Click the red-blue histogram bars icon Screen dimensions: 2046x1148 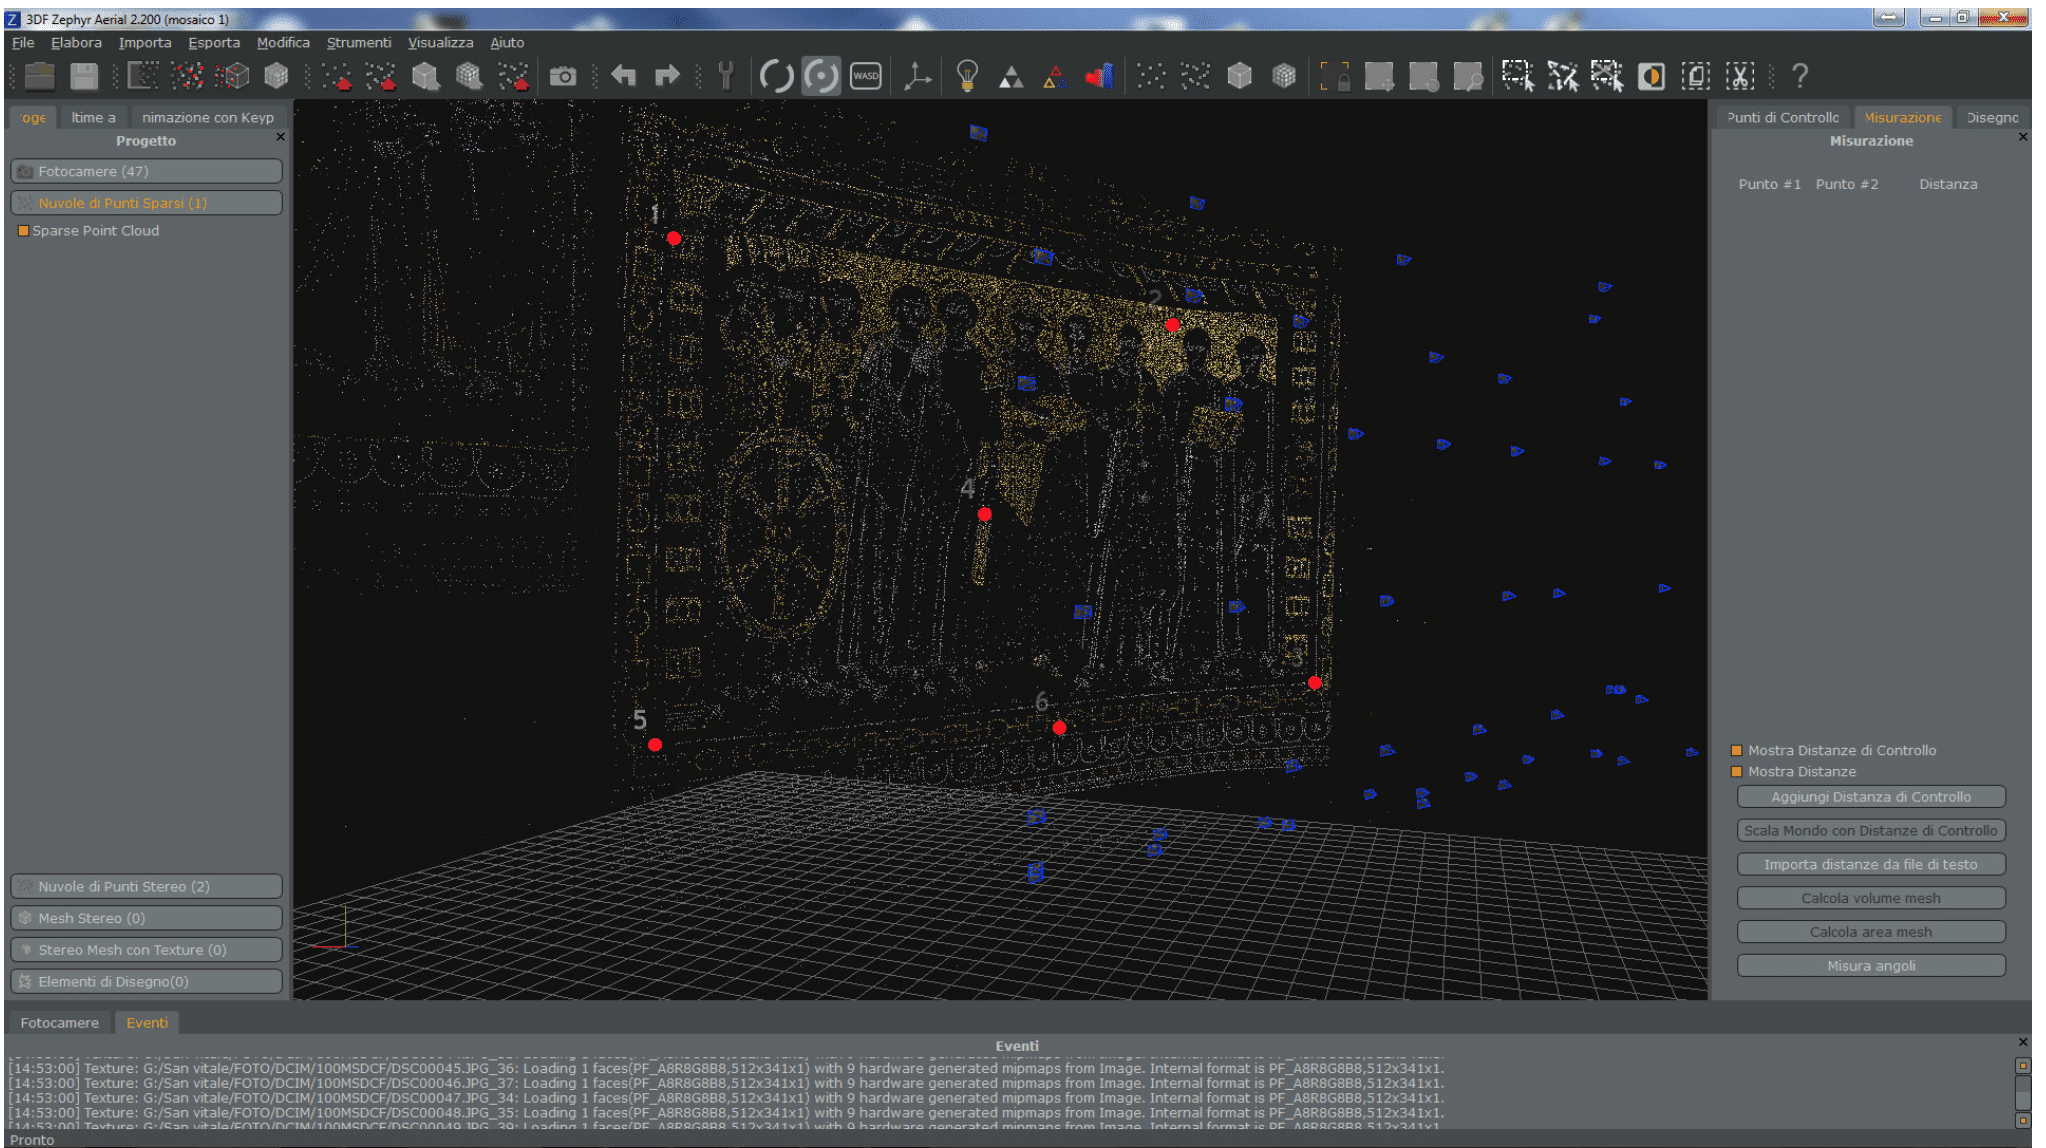1099,76
